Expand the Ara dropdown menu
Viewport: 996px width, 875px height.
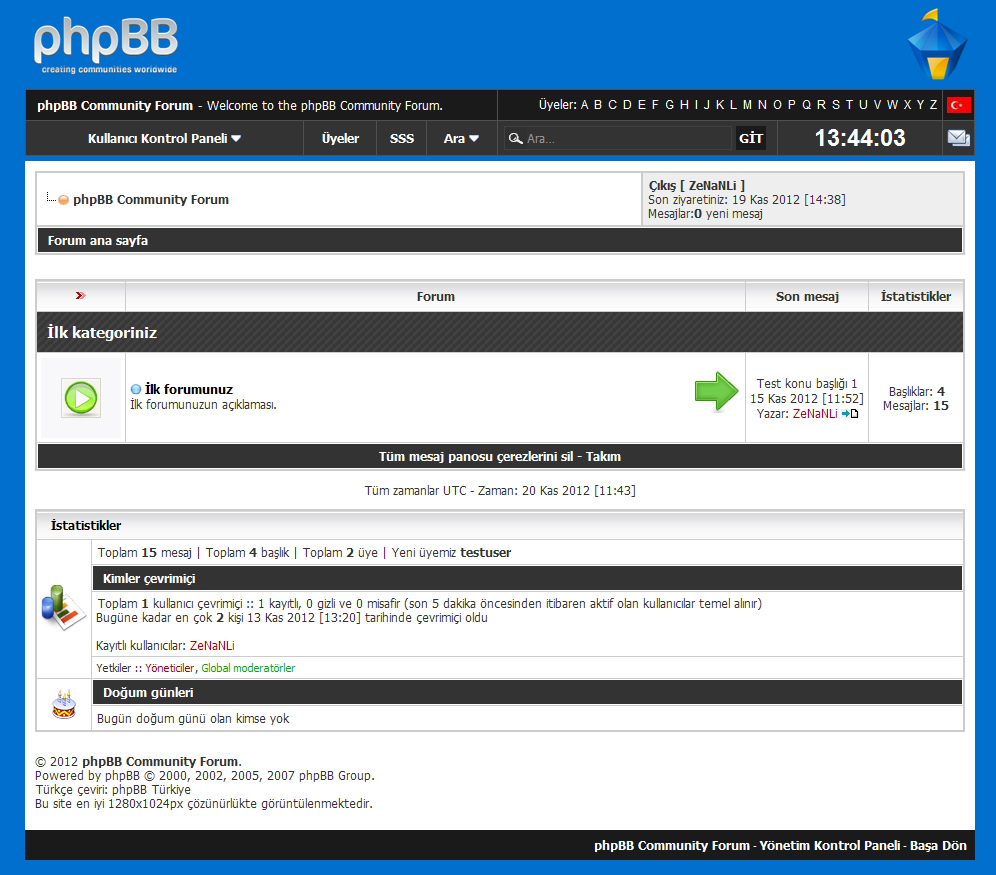tap(461, 138)
